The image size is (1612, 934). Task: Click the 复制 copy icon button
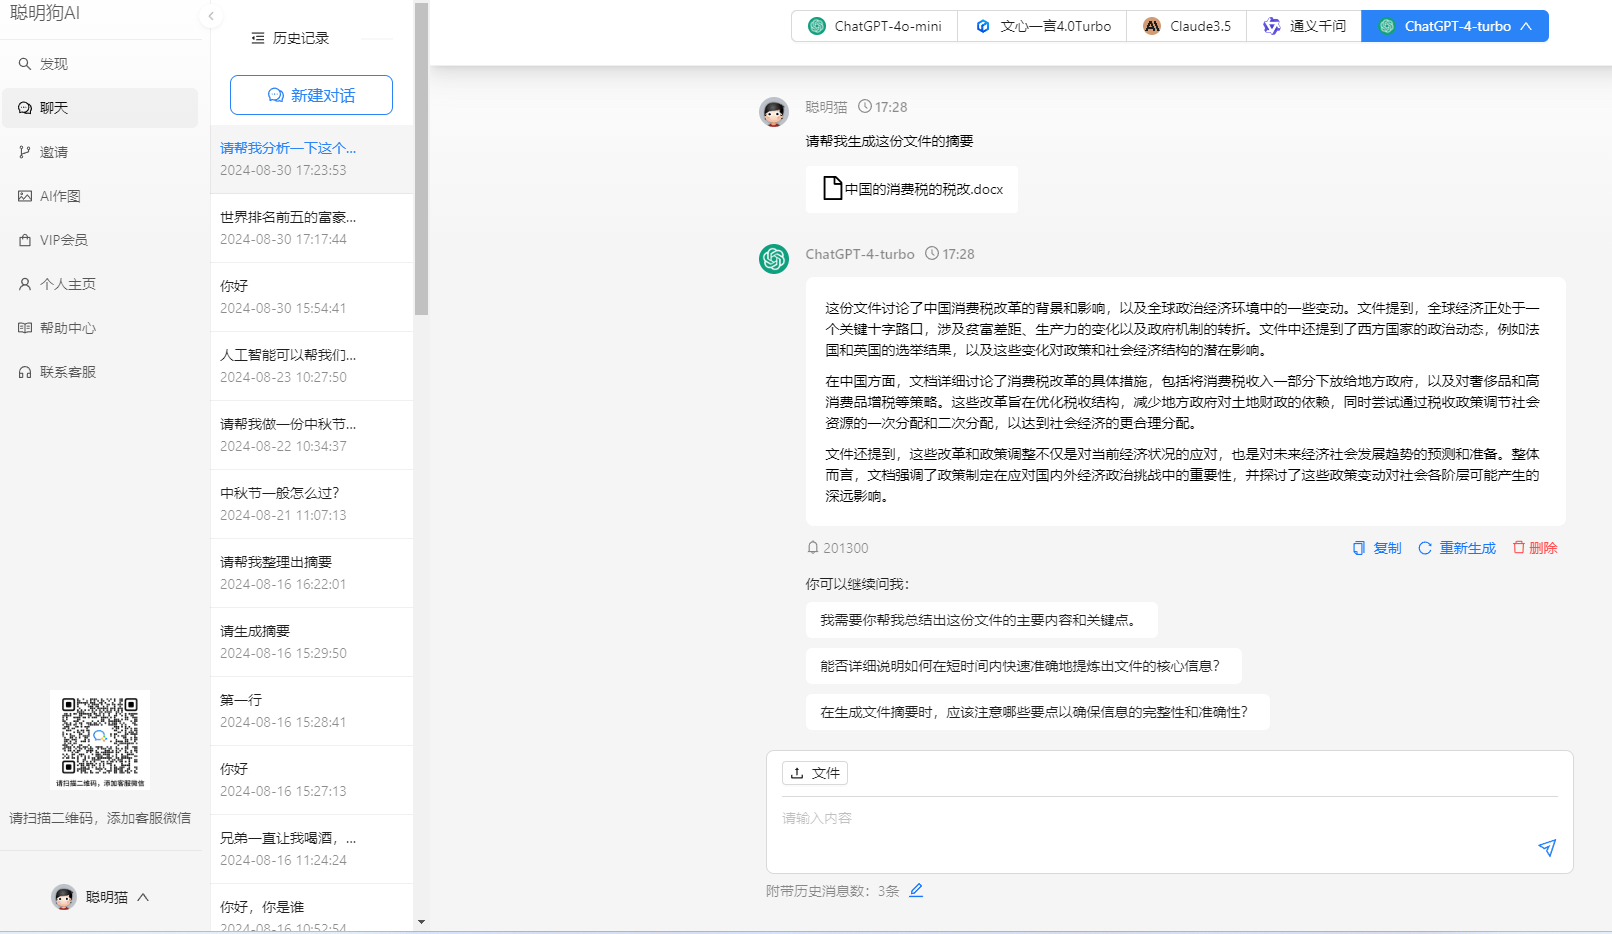point(1377,548)
